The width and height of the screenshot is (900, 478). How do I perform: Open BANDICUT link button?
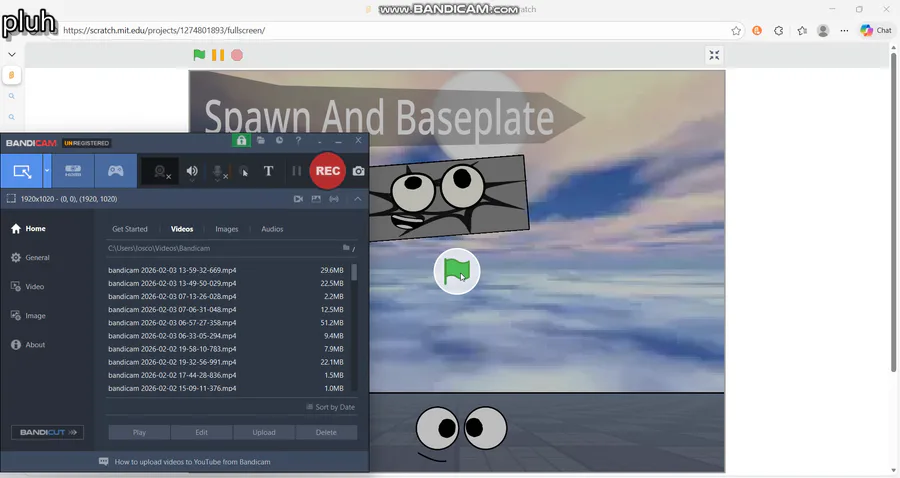coord(48,433)
